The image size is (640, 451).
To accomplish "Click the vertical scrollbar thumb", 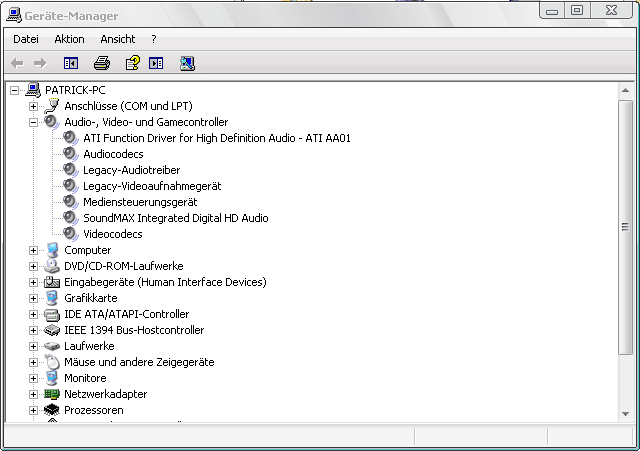I will point(625,227).
